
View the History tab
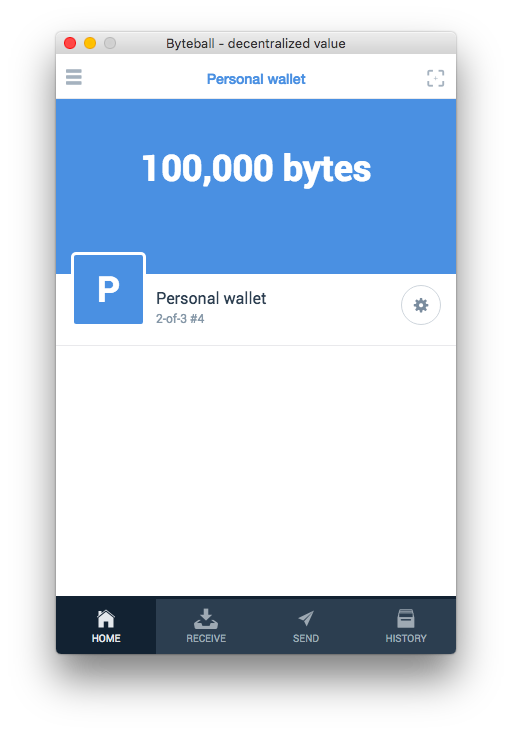point(406,626)
